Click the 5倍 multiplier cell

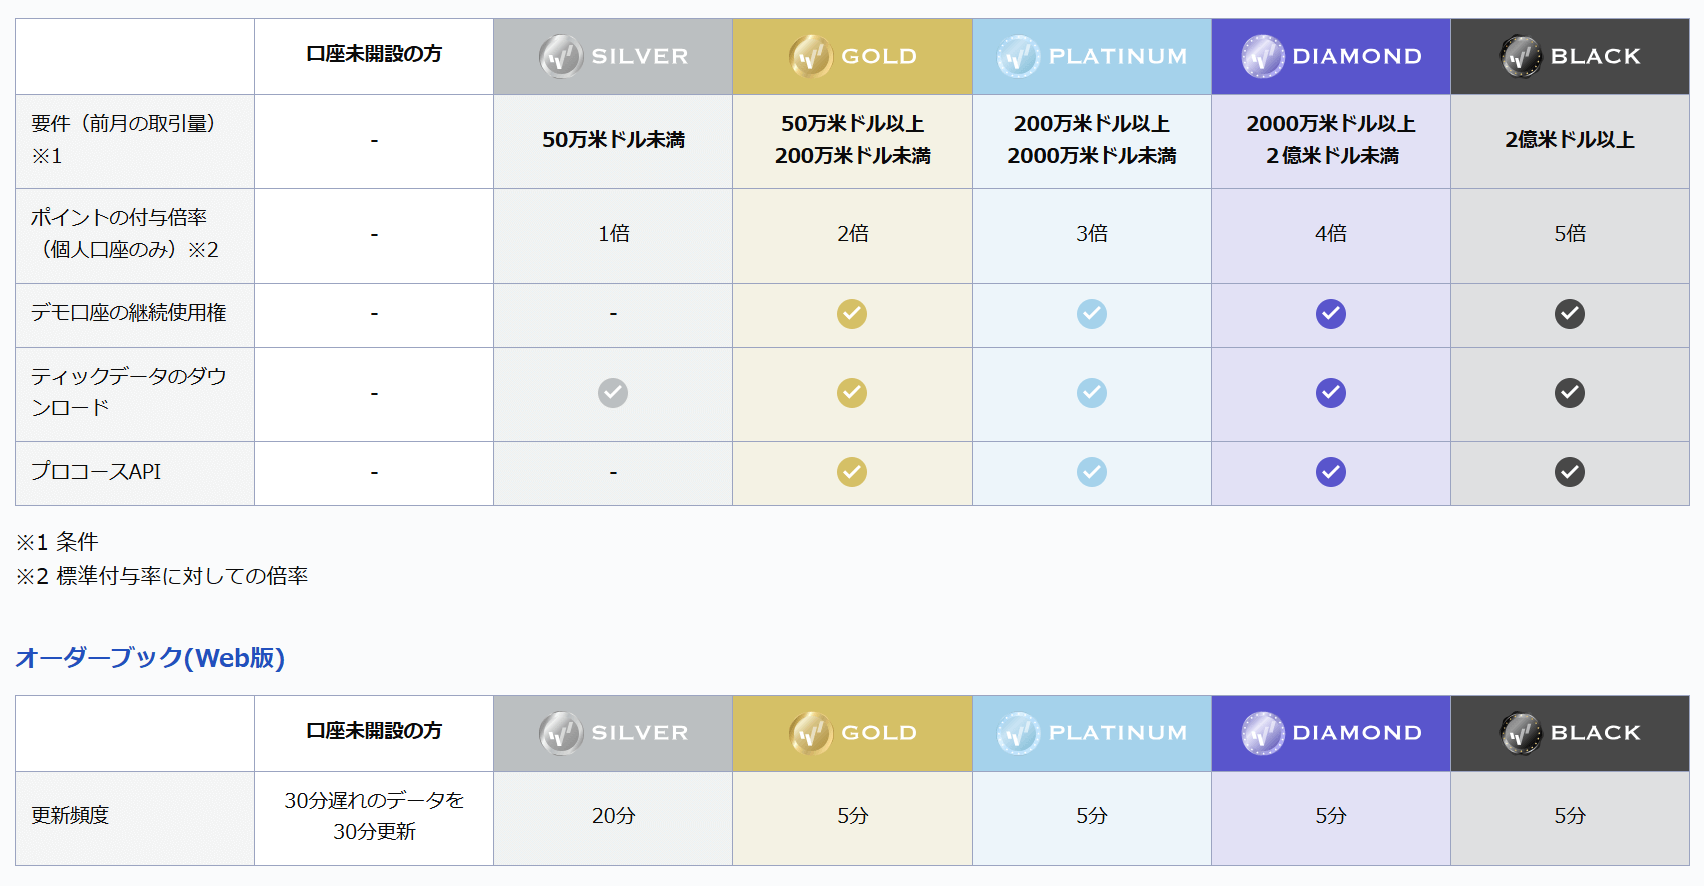click(1570, 234)
